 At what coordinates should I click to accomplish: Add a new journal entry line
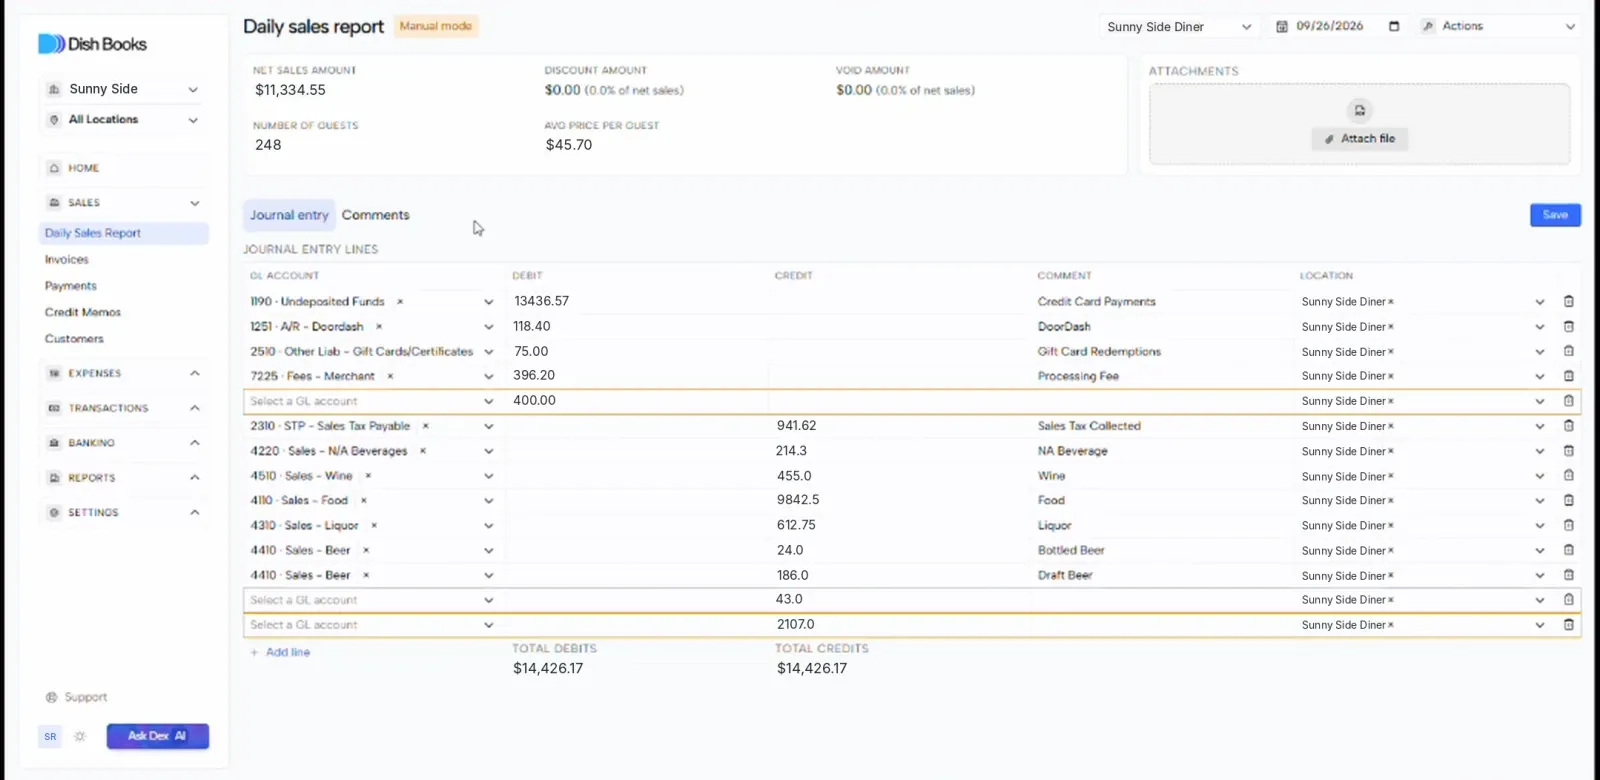280,652
